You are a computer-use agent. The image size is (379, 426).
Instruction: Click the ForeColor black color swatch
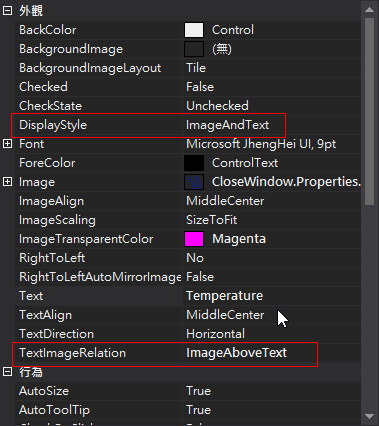click(x=194, y=163)
